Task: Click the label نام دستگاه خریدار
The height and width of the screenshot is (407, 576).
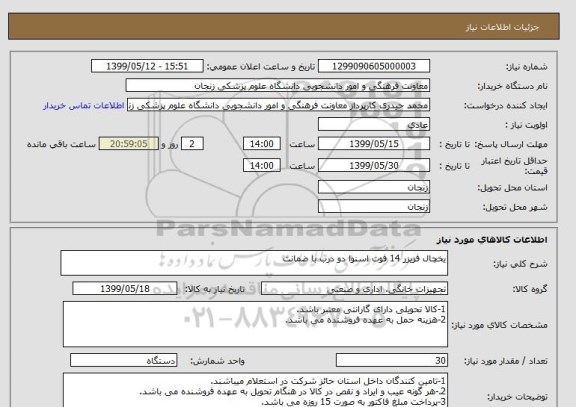Action: point(512,86)
